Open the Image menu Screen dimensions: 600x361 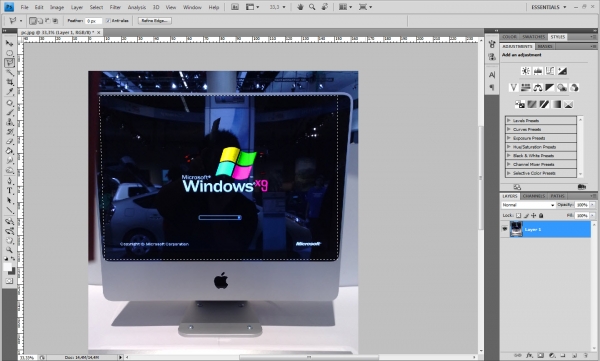57,7
